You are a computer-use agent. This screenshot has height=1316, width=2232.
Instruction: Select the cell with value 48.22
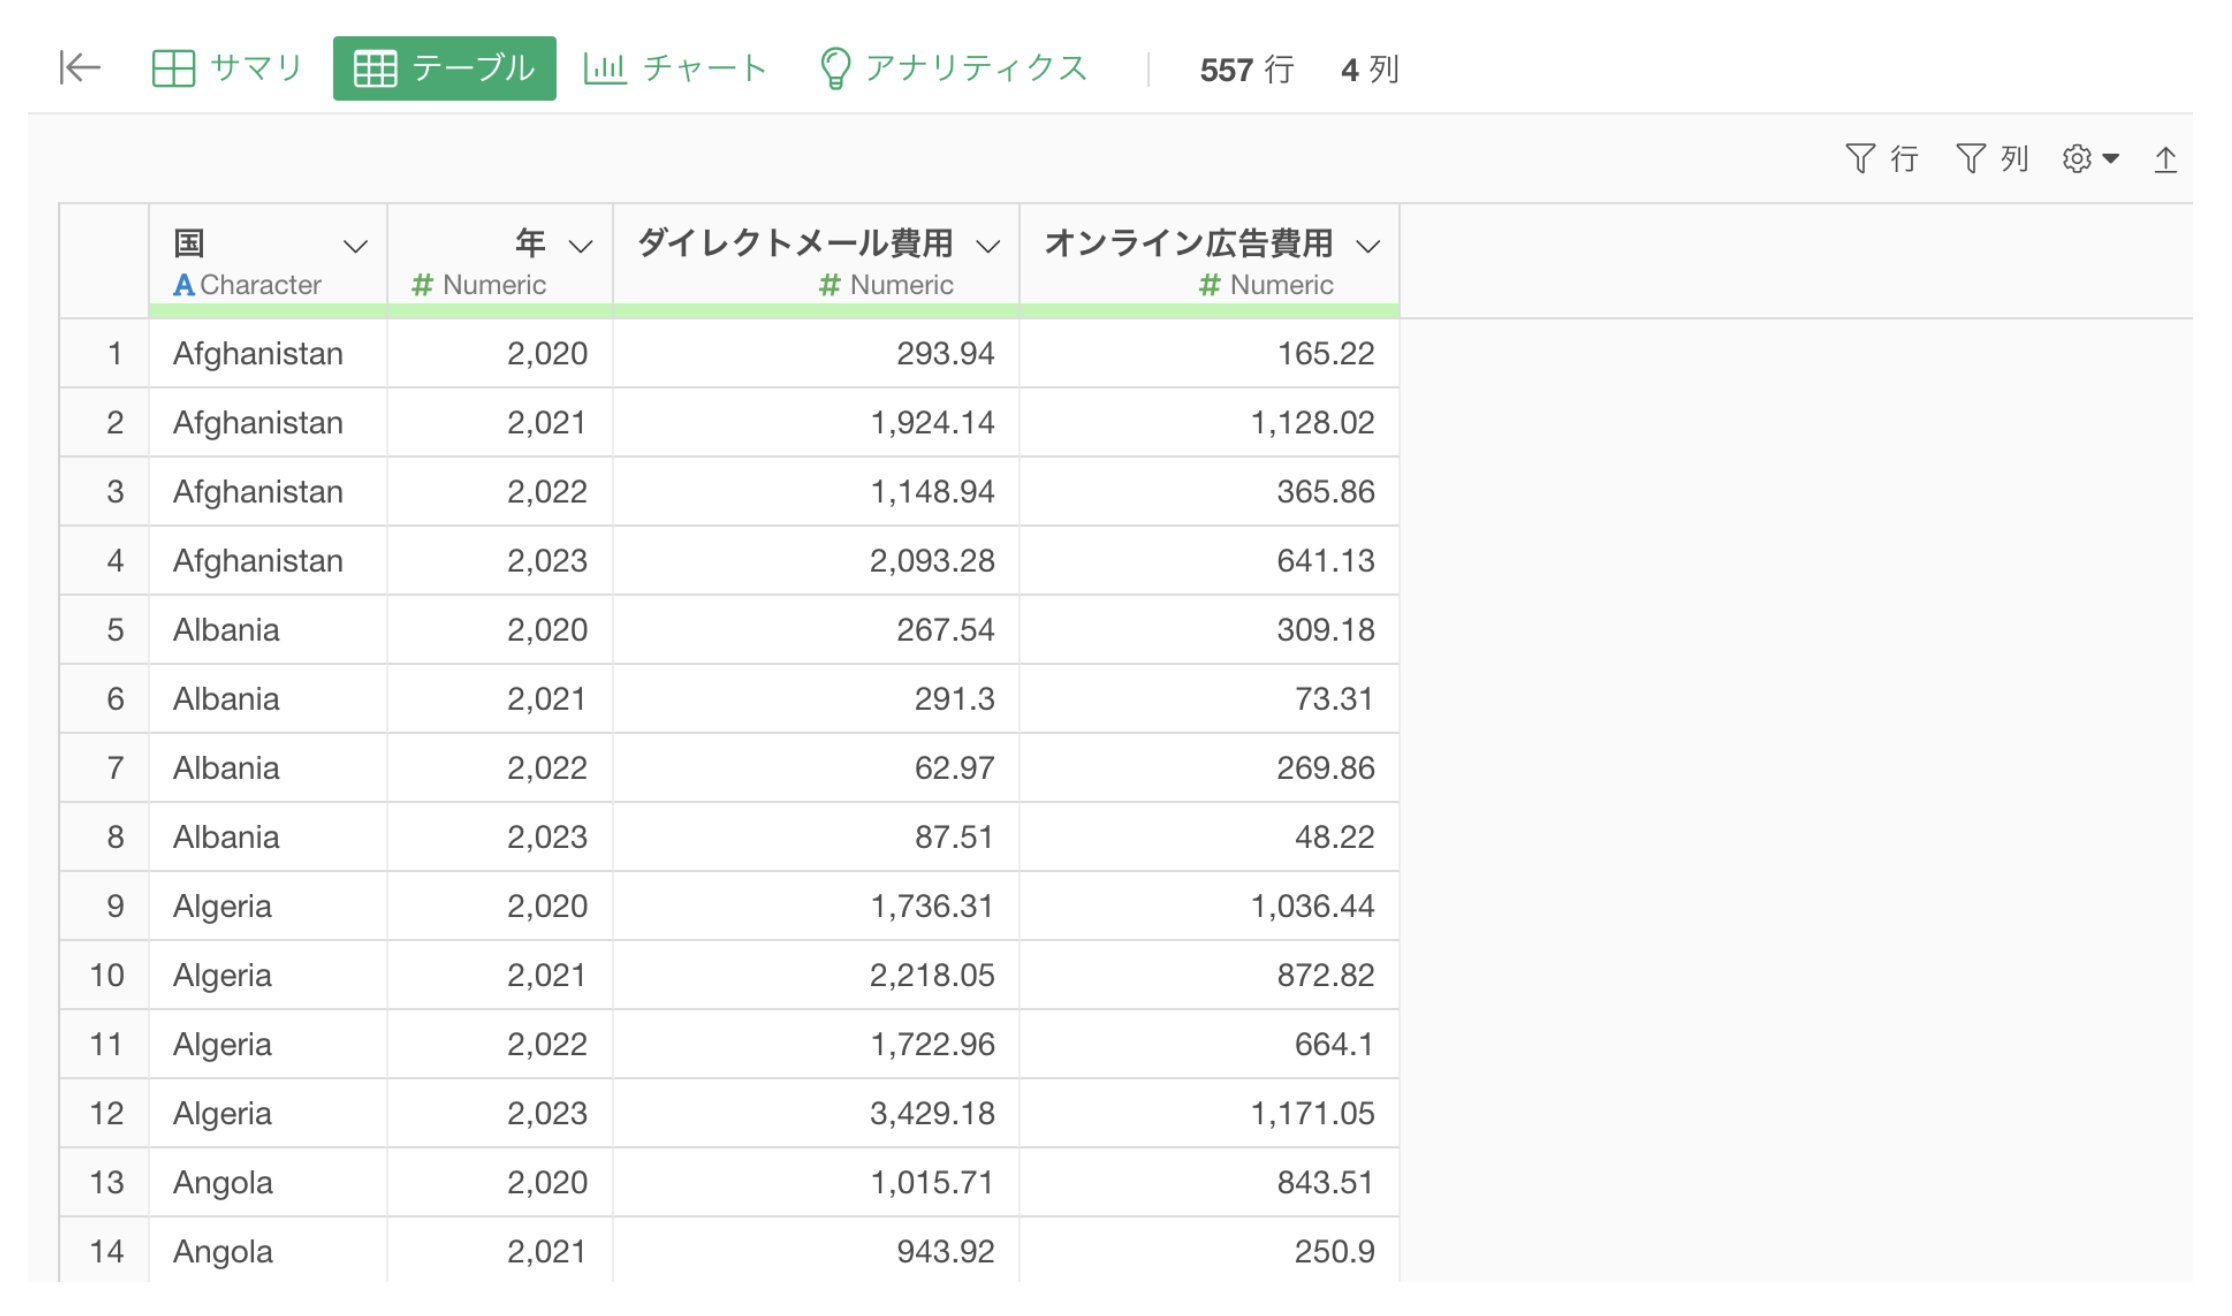1209,836
